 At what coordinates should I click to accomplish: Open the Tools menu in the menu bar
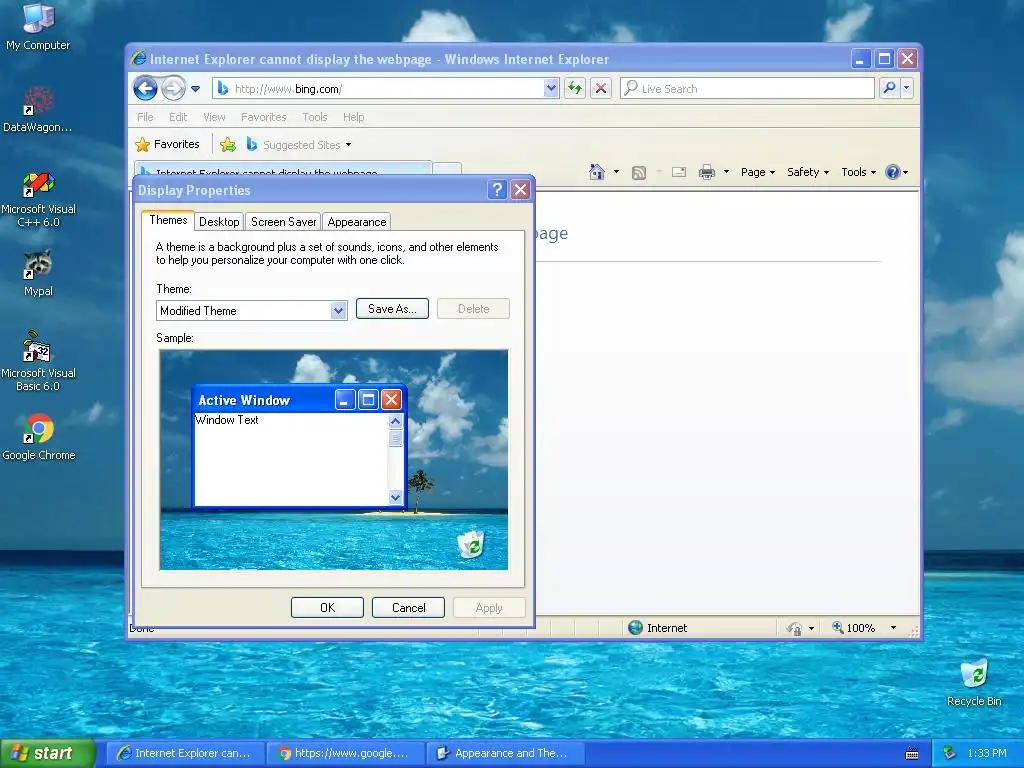pyautogui.click(x=314, y=117)
